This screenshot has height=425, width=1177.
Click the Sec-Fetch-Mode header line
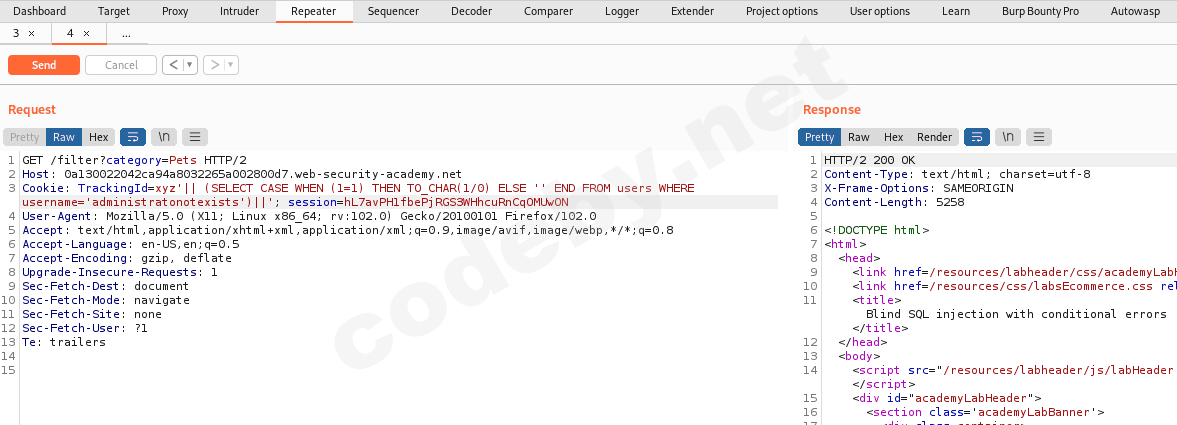pos(106,300)
